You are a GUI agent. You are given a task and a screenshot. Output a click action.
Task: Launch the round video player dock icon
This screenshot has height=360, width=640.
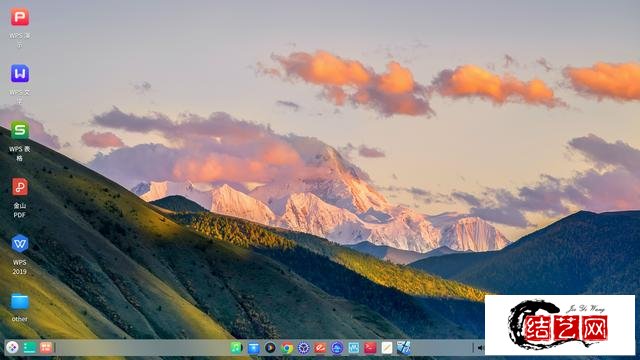(x=270, y=348)
